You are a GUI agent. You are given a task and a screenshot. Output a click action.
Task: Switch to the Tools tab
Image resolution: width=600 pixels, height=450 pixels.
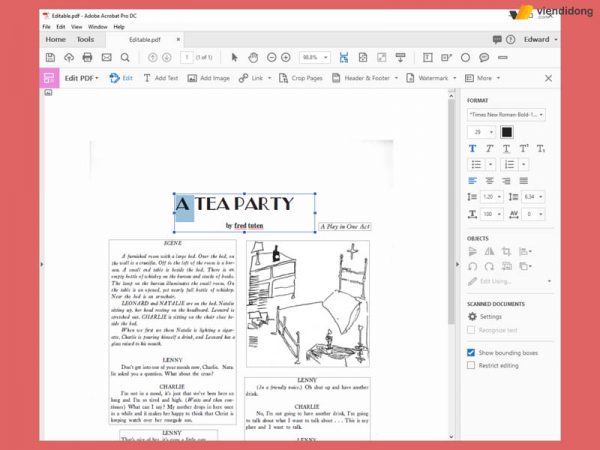click(x=85, y=39)
